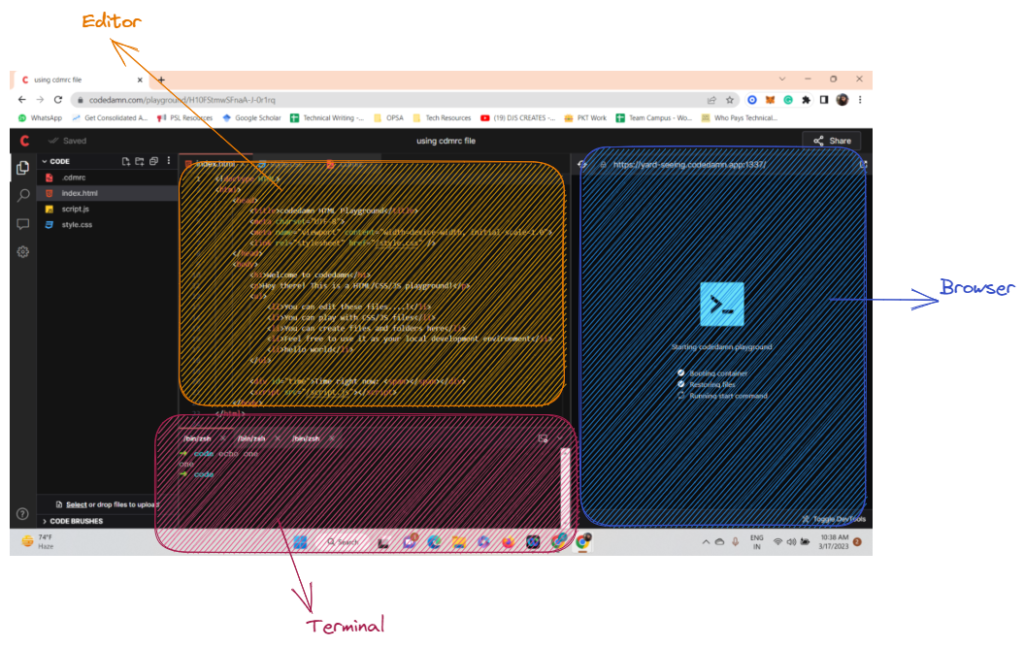Open the Team Campus bookmark

click(654, 118)
